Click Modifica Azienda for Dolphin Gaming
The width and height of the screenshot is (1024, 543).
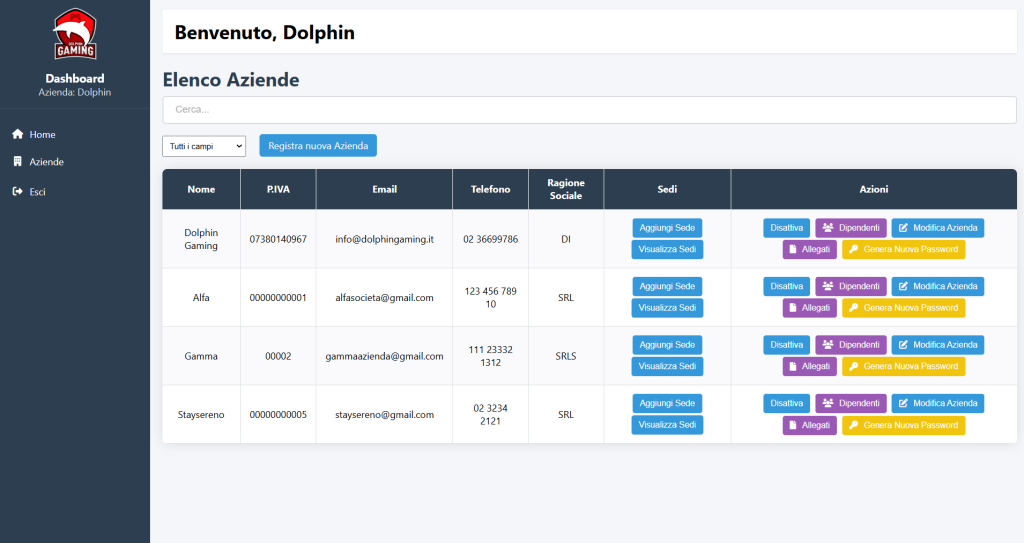[x=938, y=227]
